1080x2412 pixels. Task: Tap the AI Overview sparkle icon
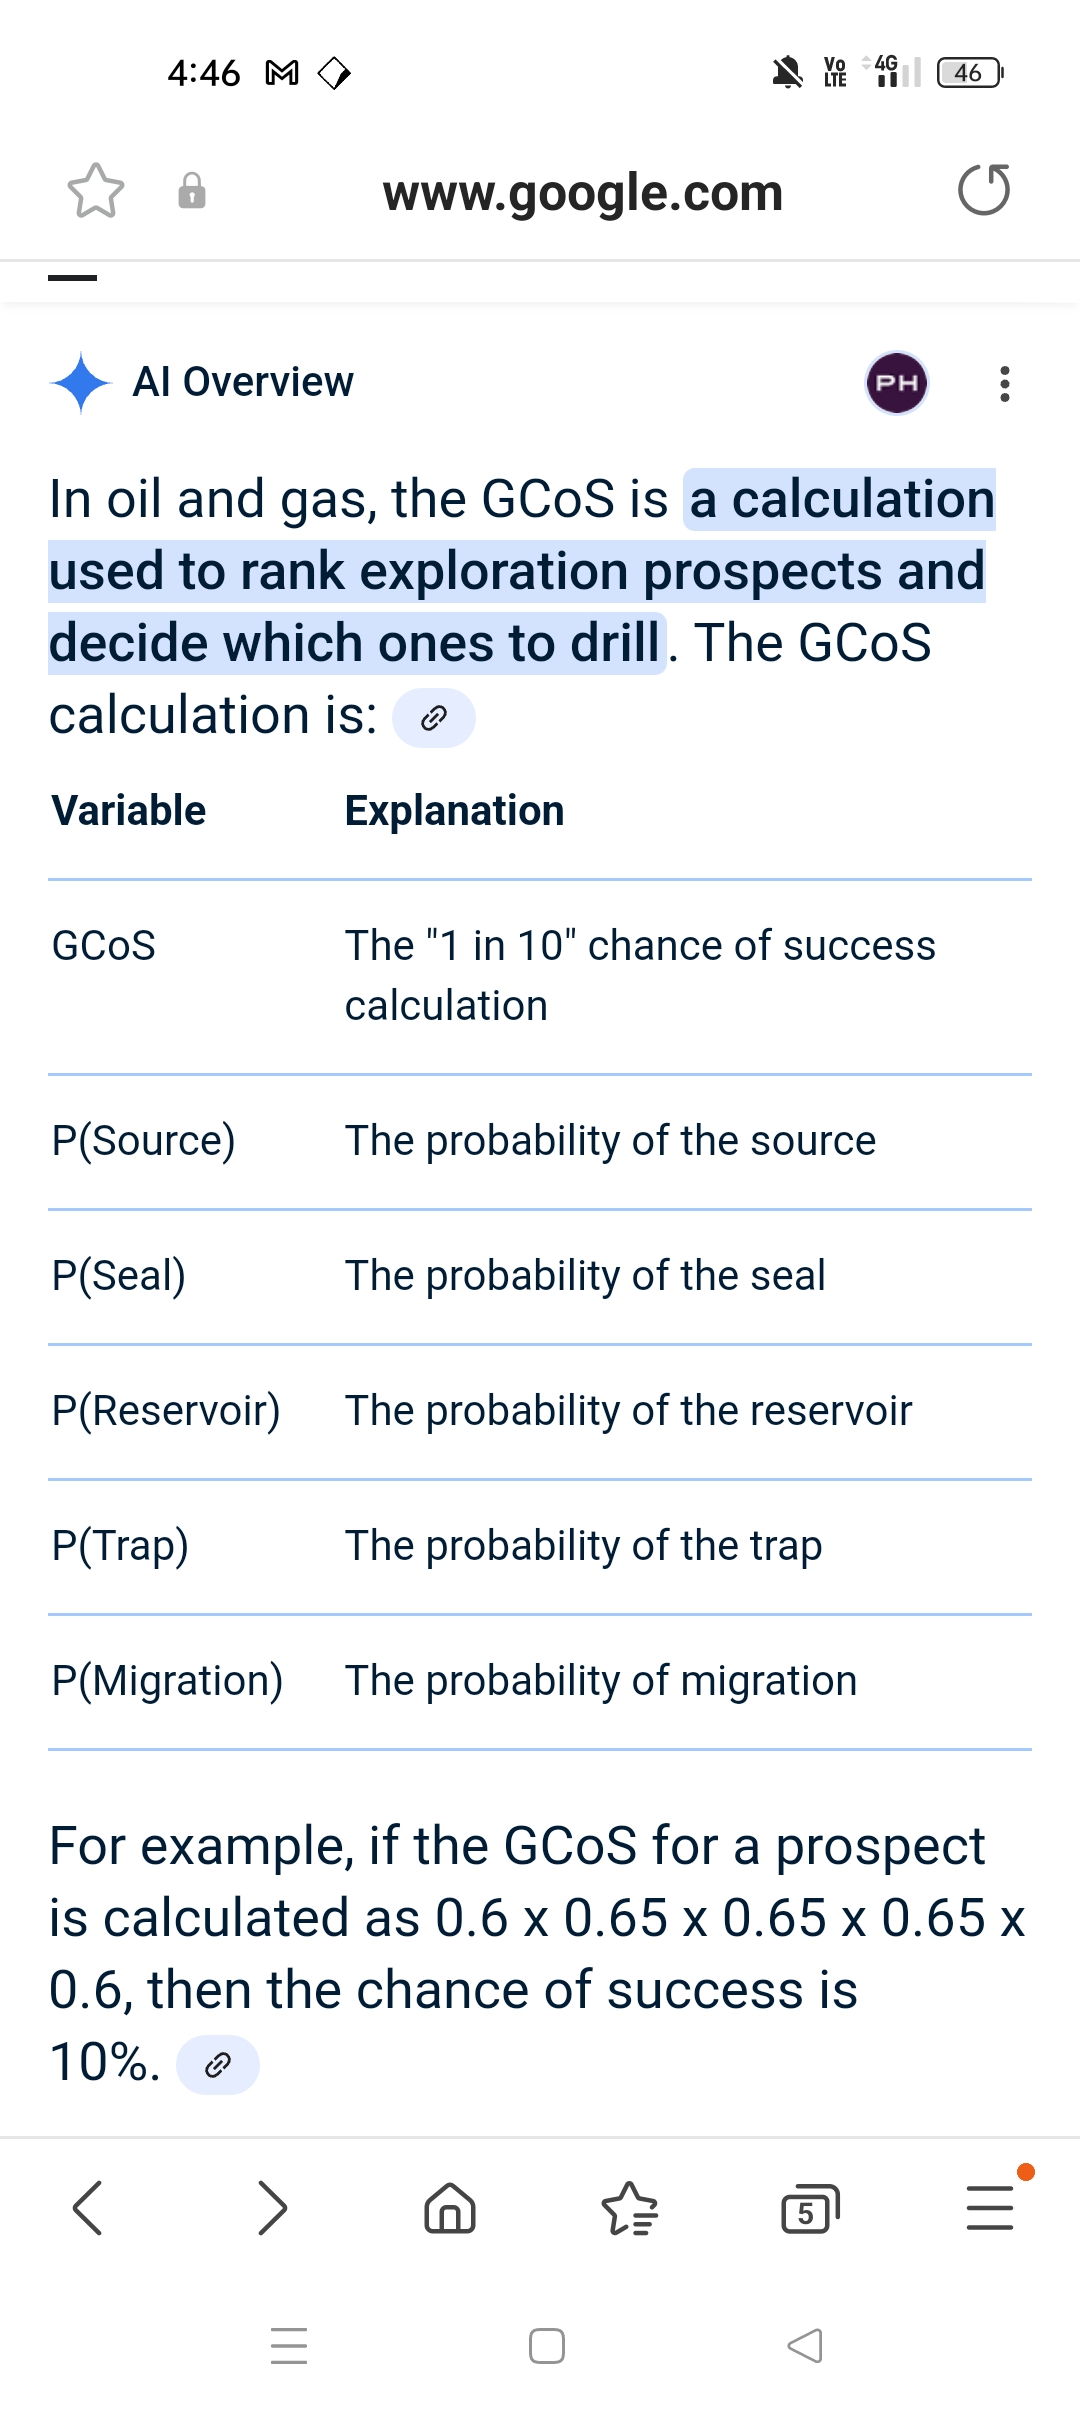pyautogui.click(x=81, y=383)
